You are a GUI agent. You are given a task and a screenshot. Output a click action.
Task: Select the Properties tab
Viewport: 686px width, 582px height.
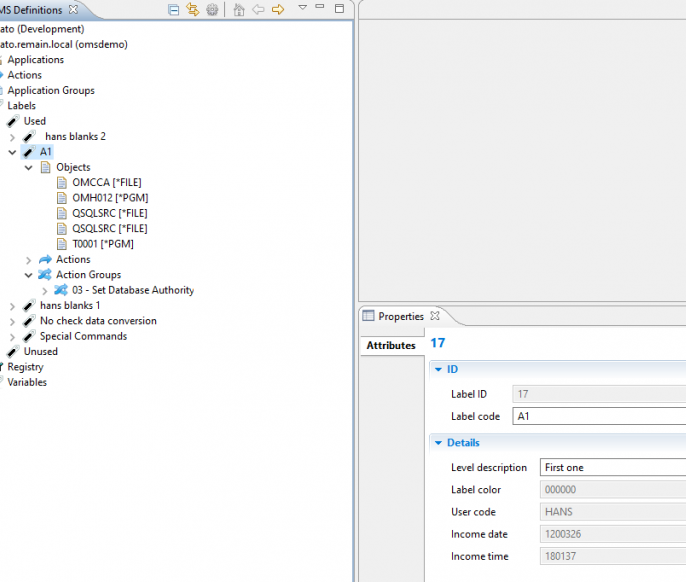[401, 316]
